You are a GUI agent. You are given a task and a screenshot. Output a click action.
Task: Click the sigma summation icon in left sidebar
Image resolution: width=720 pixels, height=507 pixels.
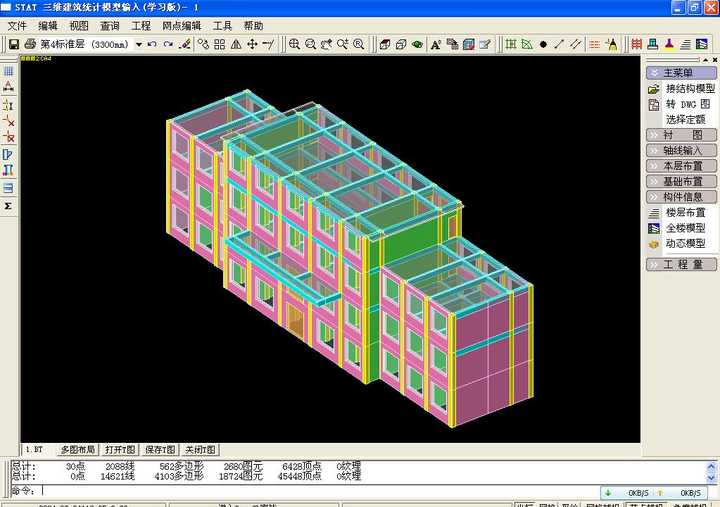point(8,206)
